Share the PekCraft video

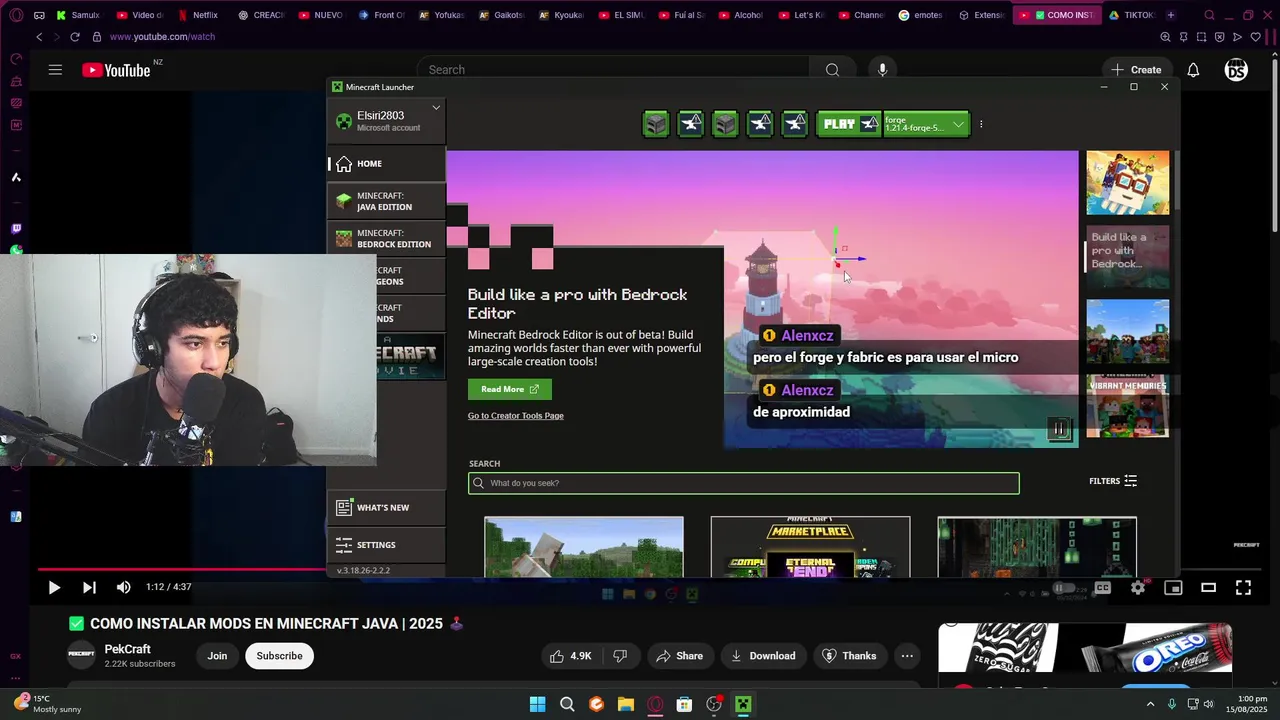680,656
